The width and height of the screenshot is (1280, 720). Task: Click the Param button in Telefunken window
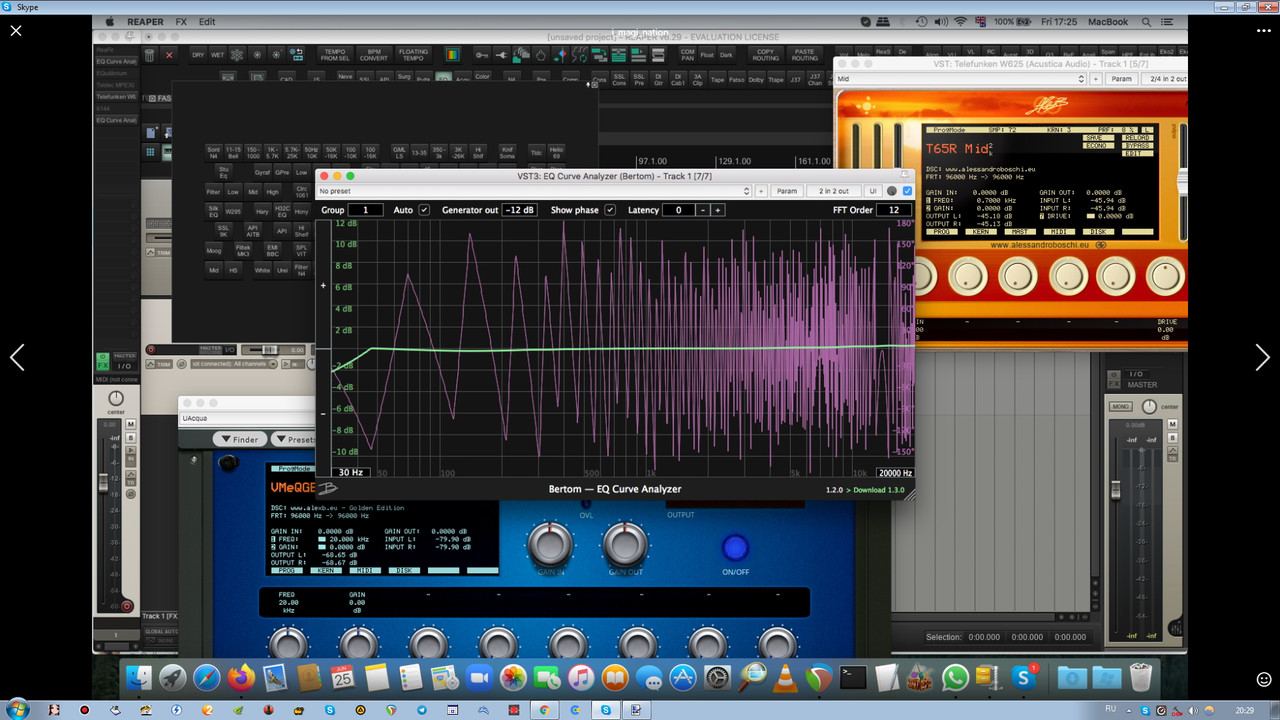pos(1122,79)
